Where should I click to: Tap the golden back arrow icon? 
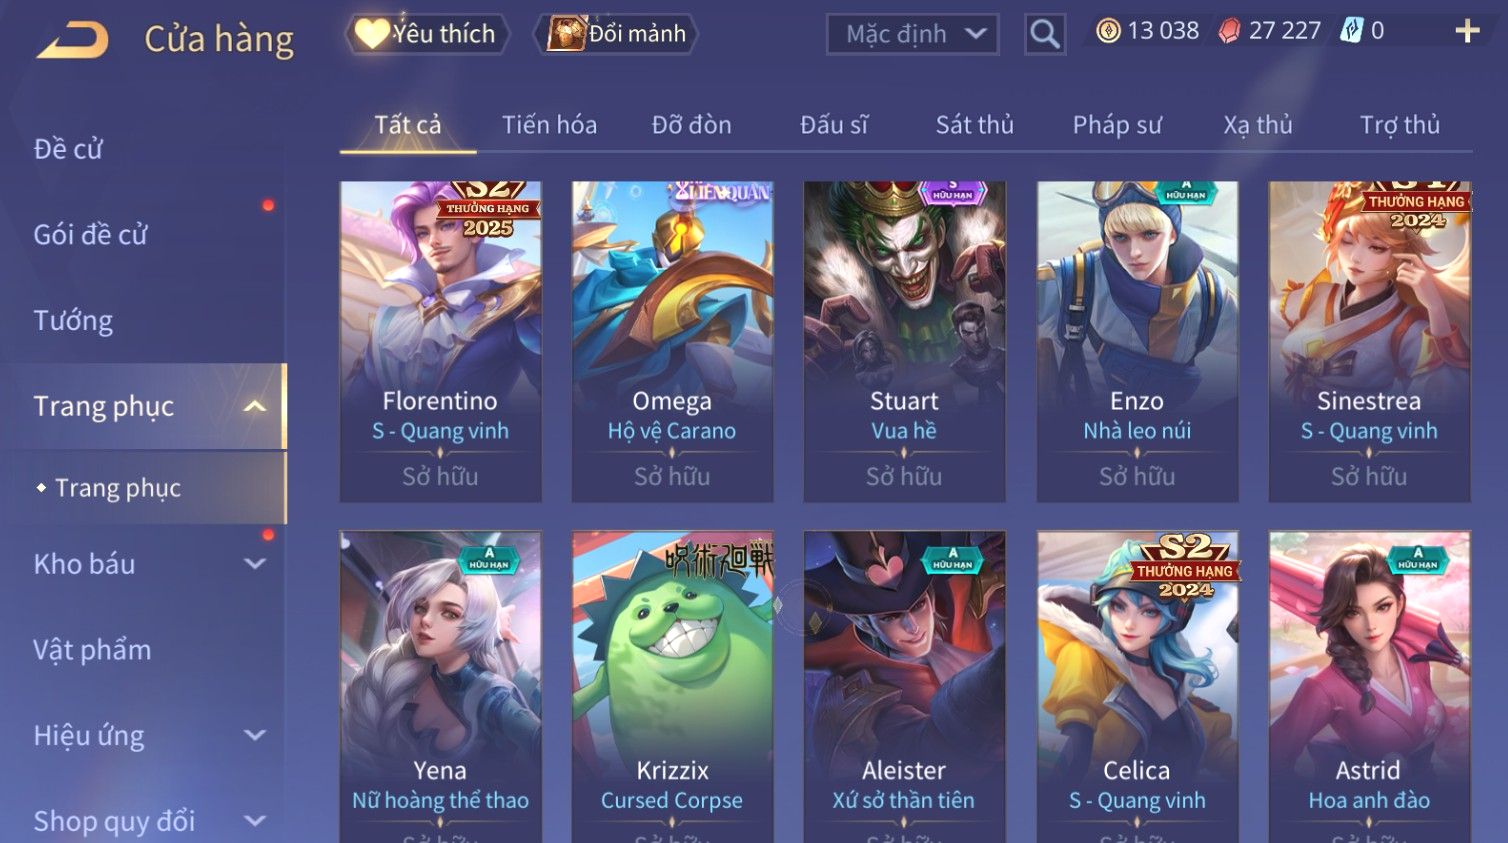tap(72, 40)
